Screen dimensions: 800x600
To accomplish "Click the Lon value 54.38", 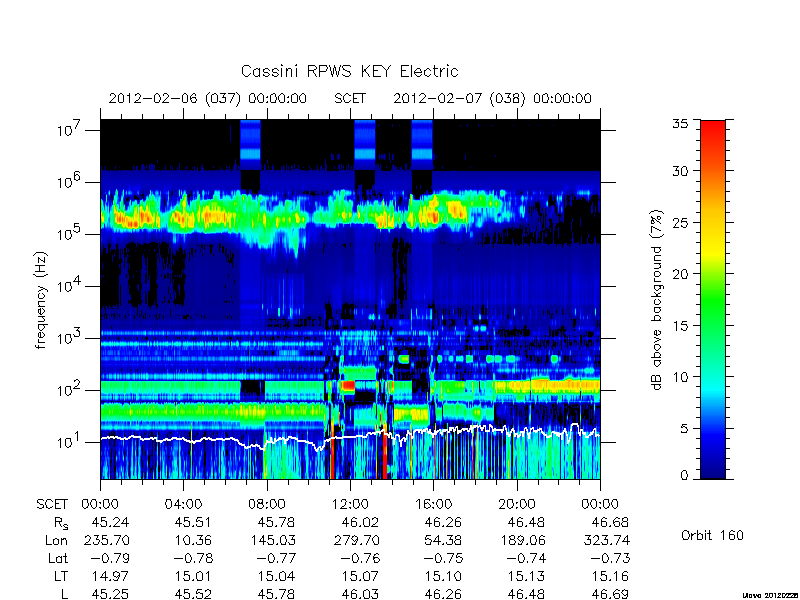I will point(443,540).
